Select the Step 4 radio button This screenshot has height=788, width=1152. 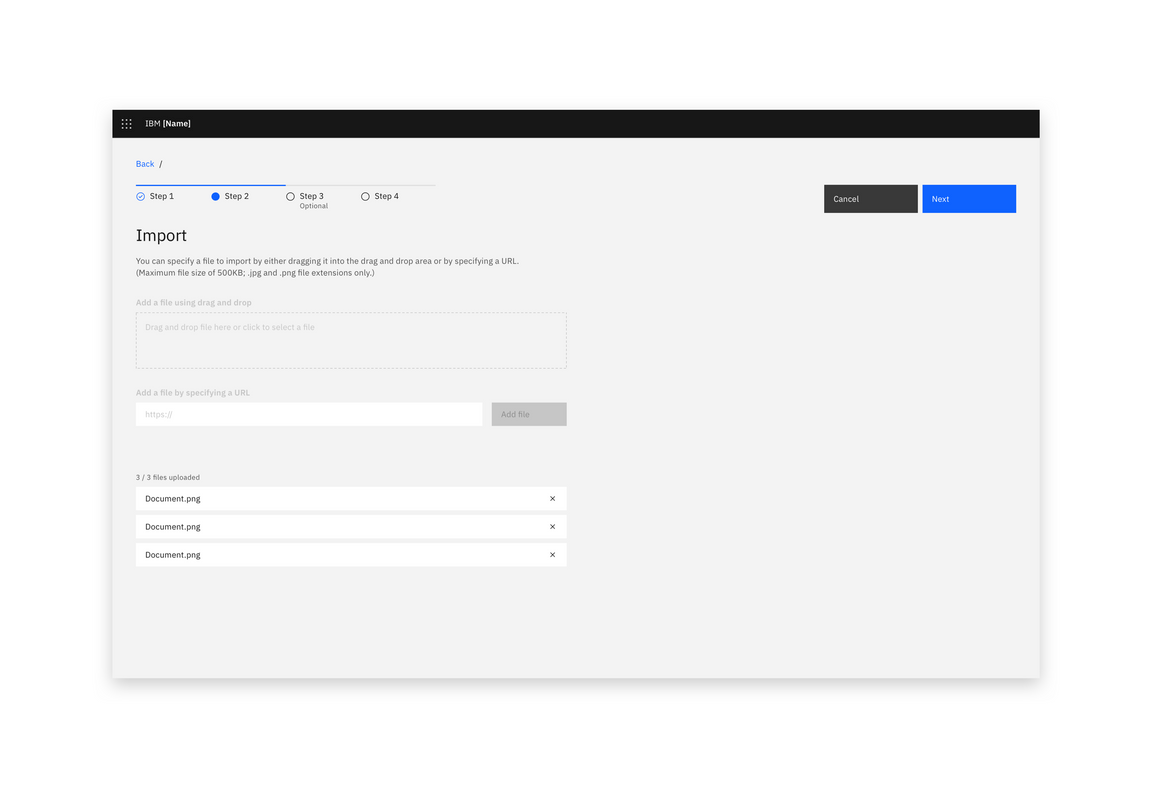[365, 196]
